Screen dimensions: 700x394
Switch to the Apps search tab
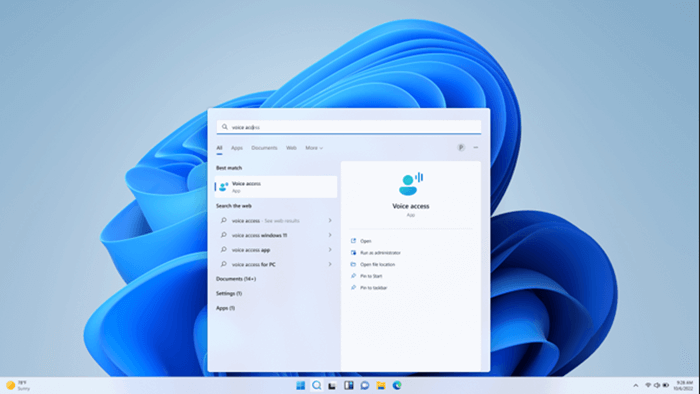(x=237, y=148)
